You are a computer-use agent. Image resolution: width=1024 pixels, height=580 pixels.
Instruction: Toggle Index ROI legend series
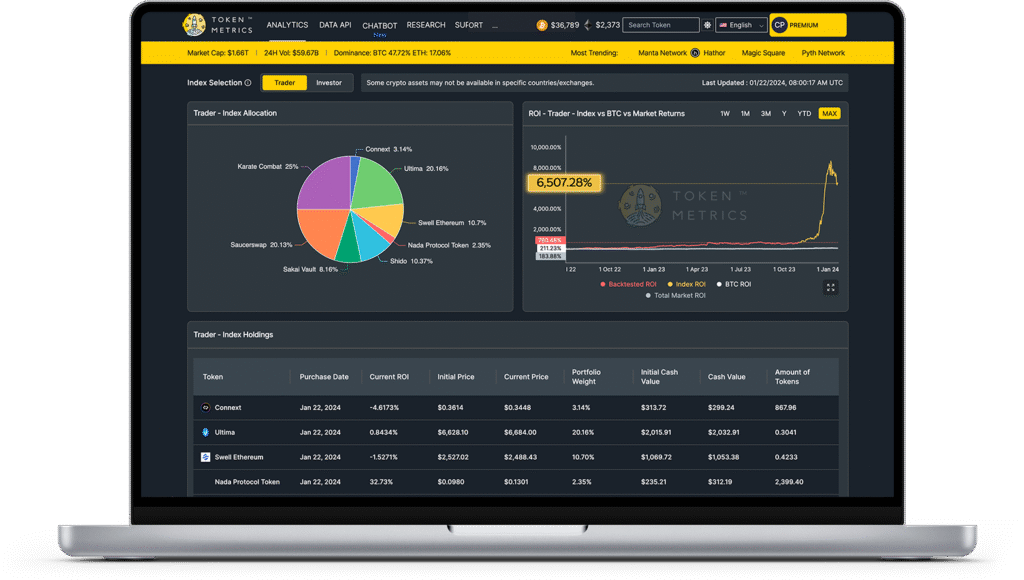(x=686, y=284)
